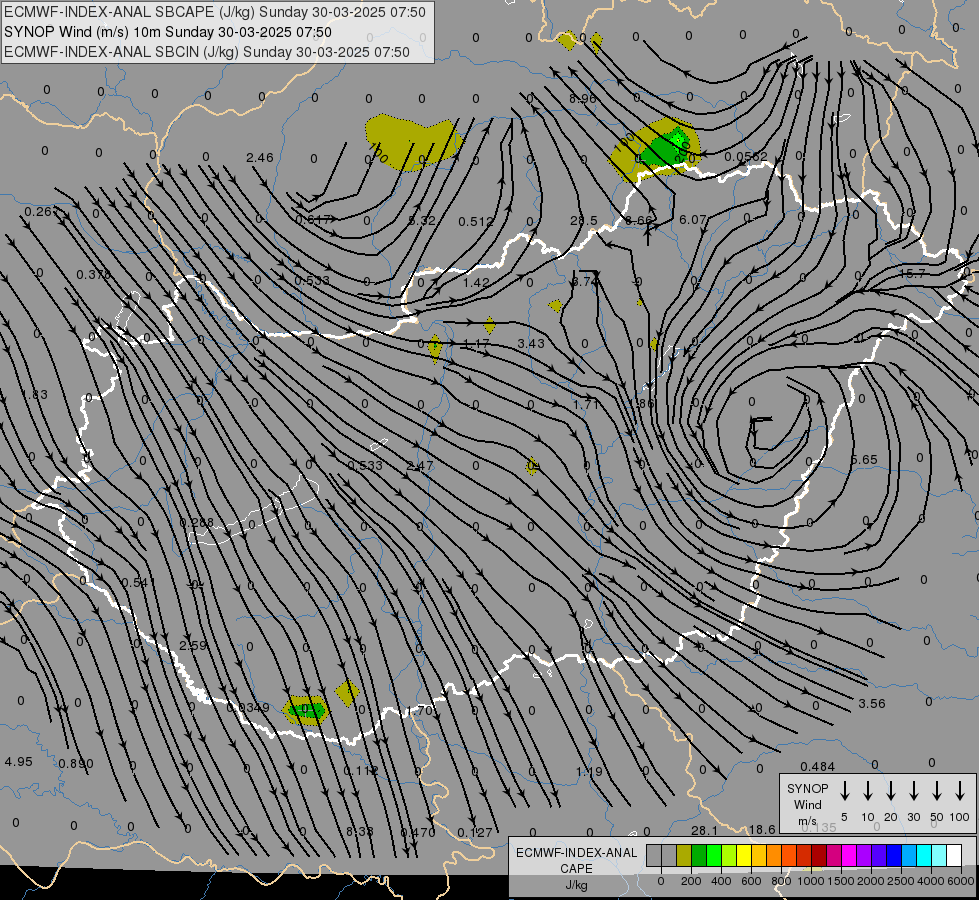This screenshot has height=900, width=979.
Task: Pick the yellow-green CAPE legend swatch
Action: 729,856
